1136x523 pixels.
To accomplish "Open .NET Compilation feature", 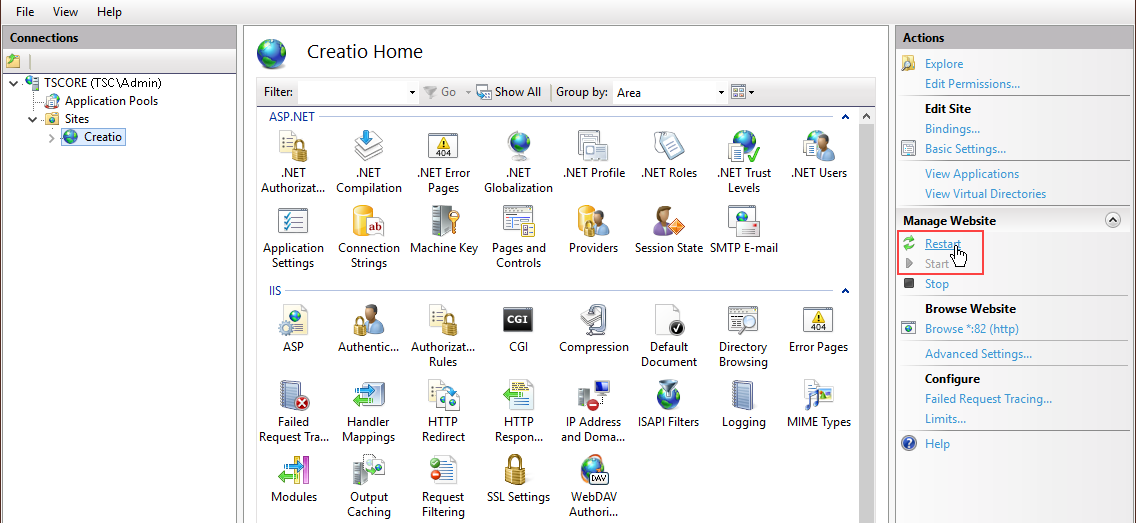I will coord(369,162).
